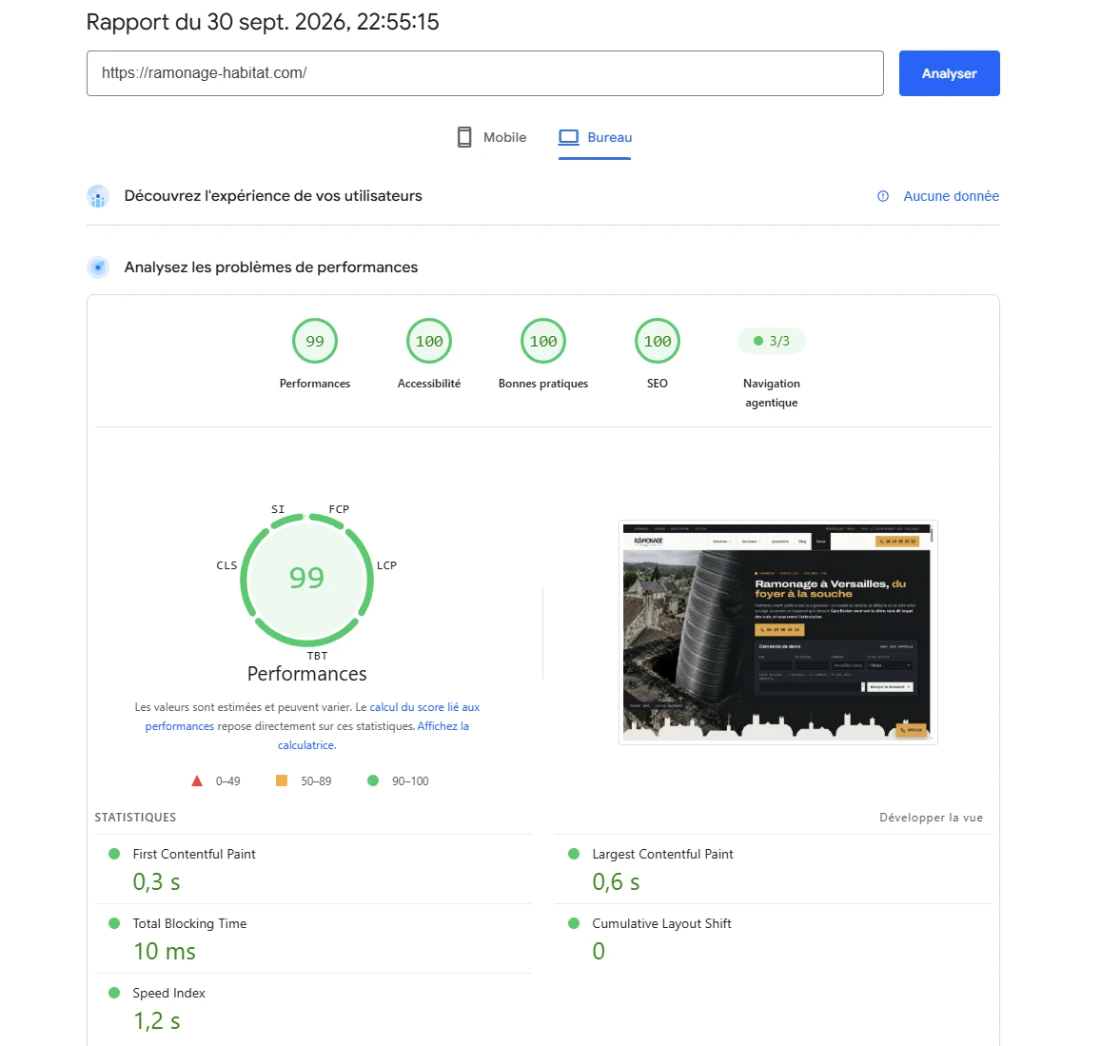Click the info icon beside Aucune donnée
This screenshot has height=1046, width=1100.
[x=883, y=196]
